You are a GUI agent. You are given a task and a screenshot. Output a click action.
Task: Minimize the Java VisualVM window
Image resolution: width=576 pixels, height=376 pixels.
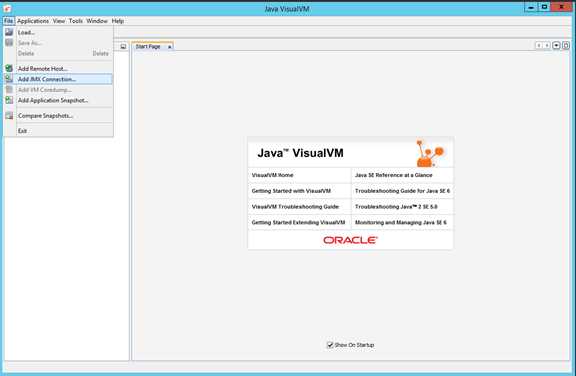coord(530,7)
